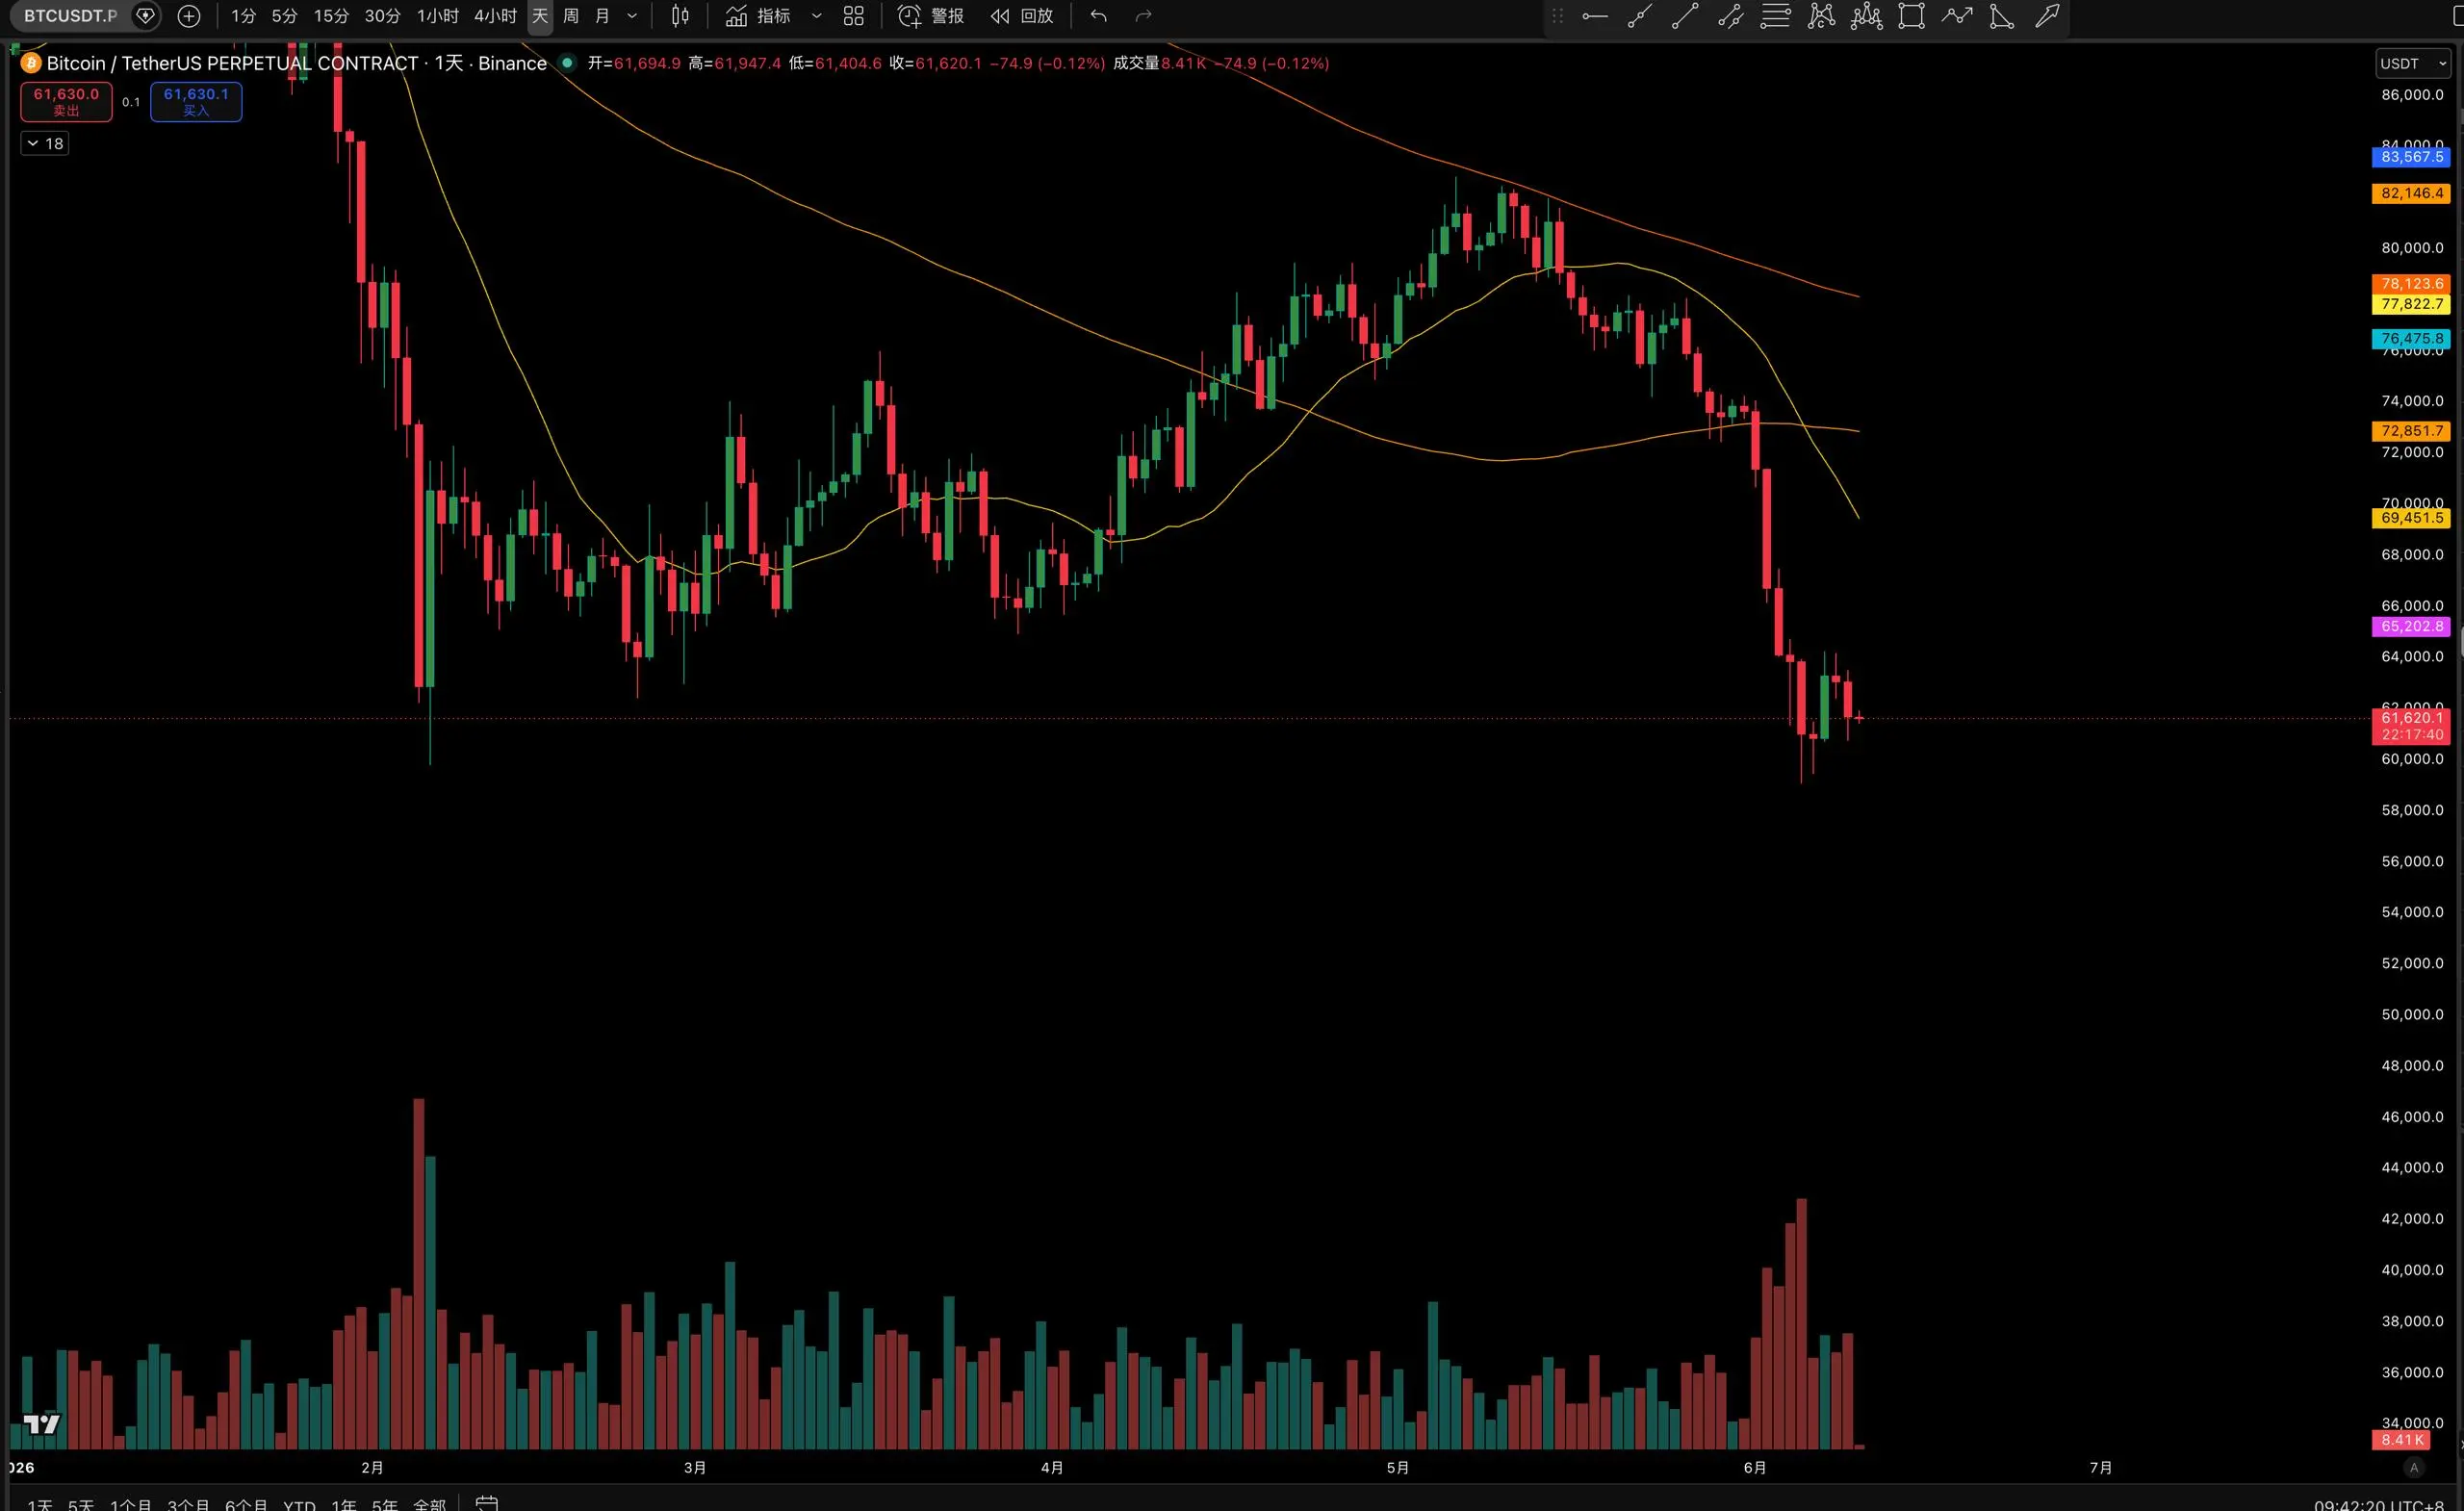Screen dimensions: 2464x1511
Task: Expand the dropdown arrow after 指标
Action: [x=816, y=16]
